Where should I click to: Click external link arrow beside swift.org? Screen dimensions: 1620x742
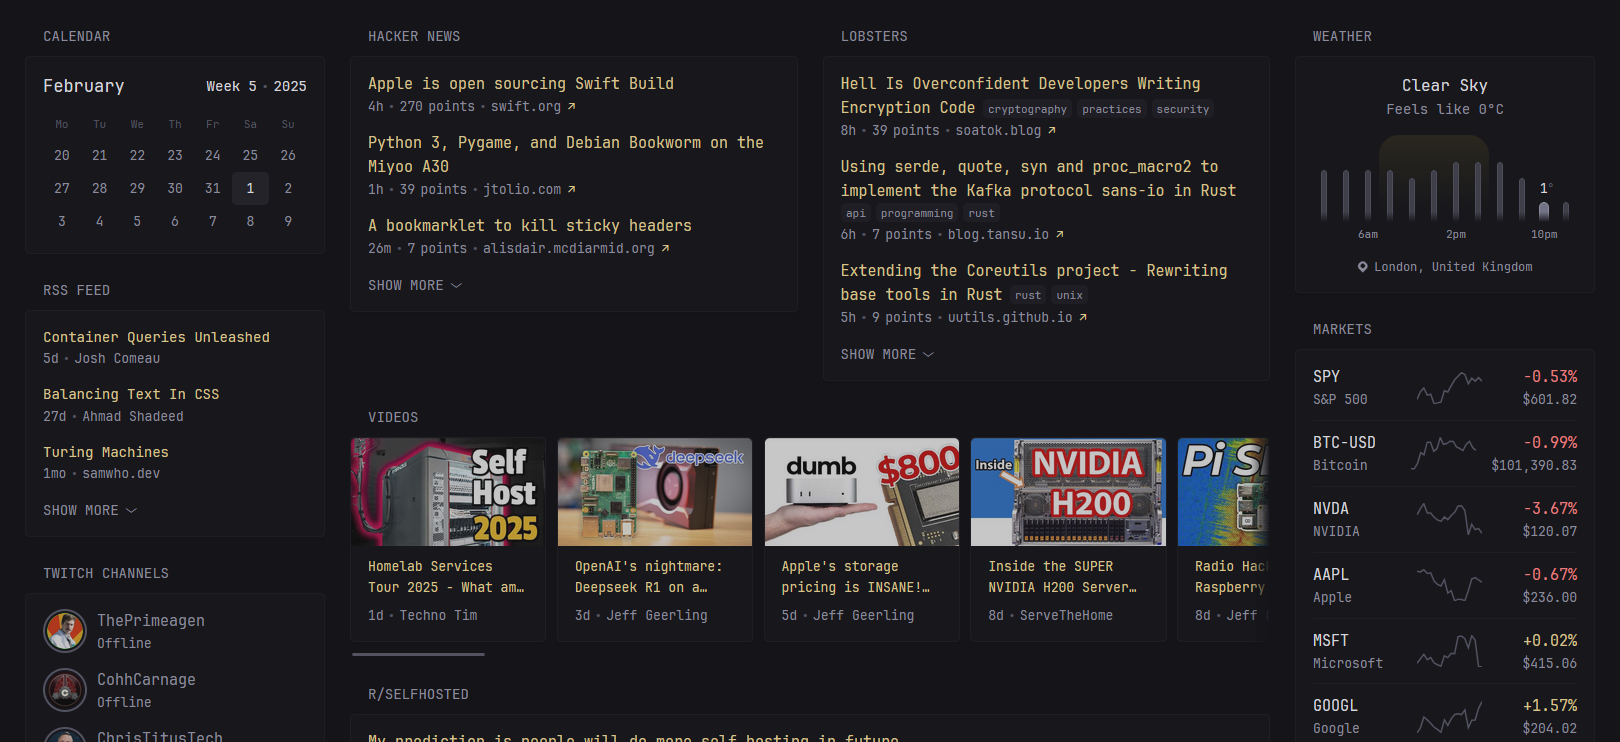click(572, 107)
